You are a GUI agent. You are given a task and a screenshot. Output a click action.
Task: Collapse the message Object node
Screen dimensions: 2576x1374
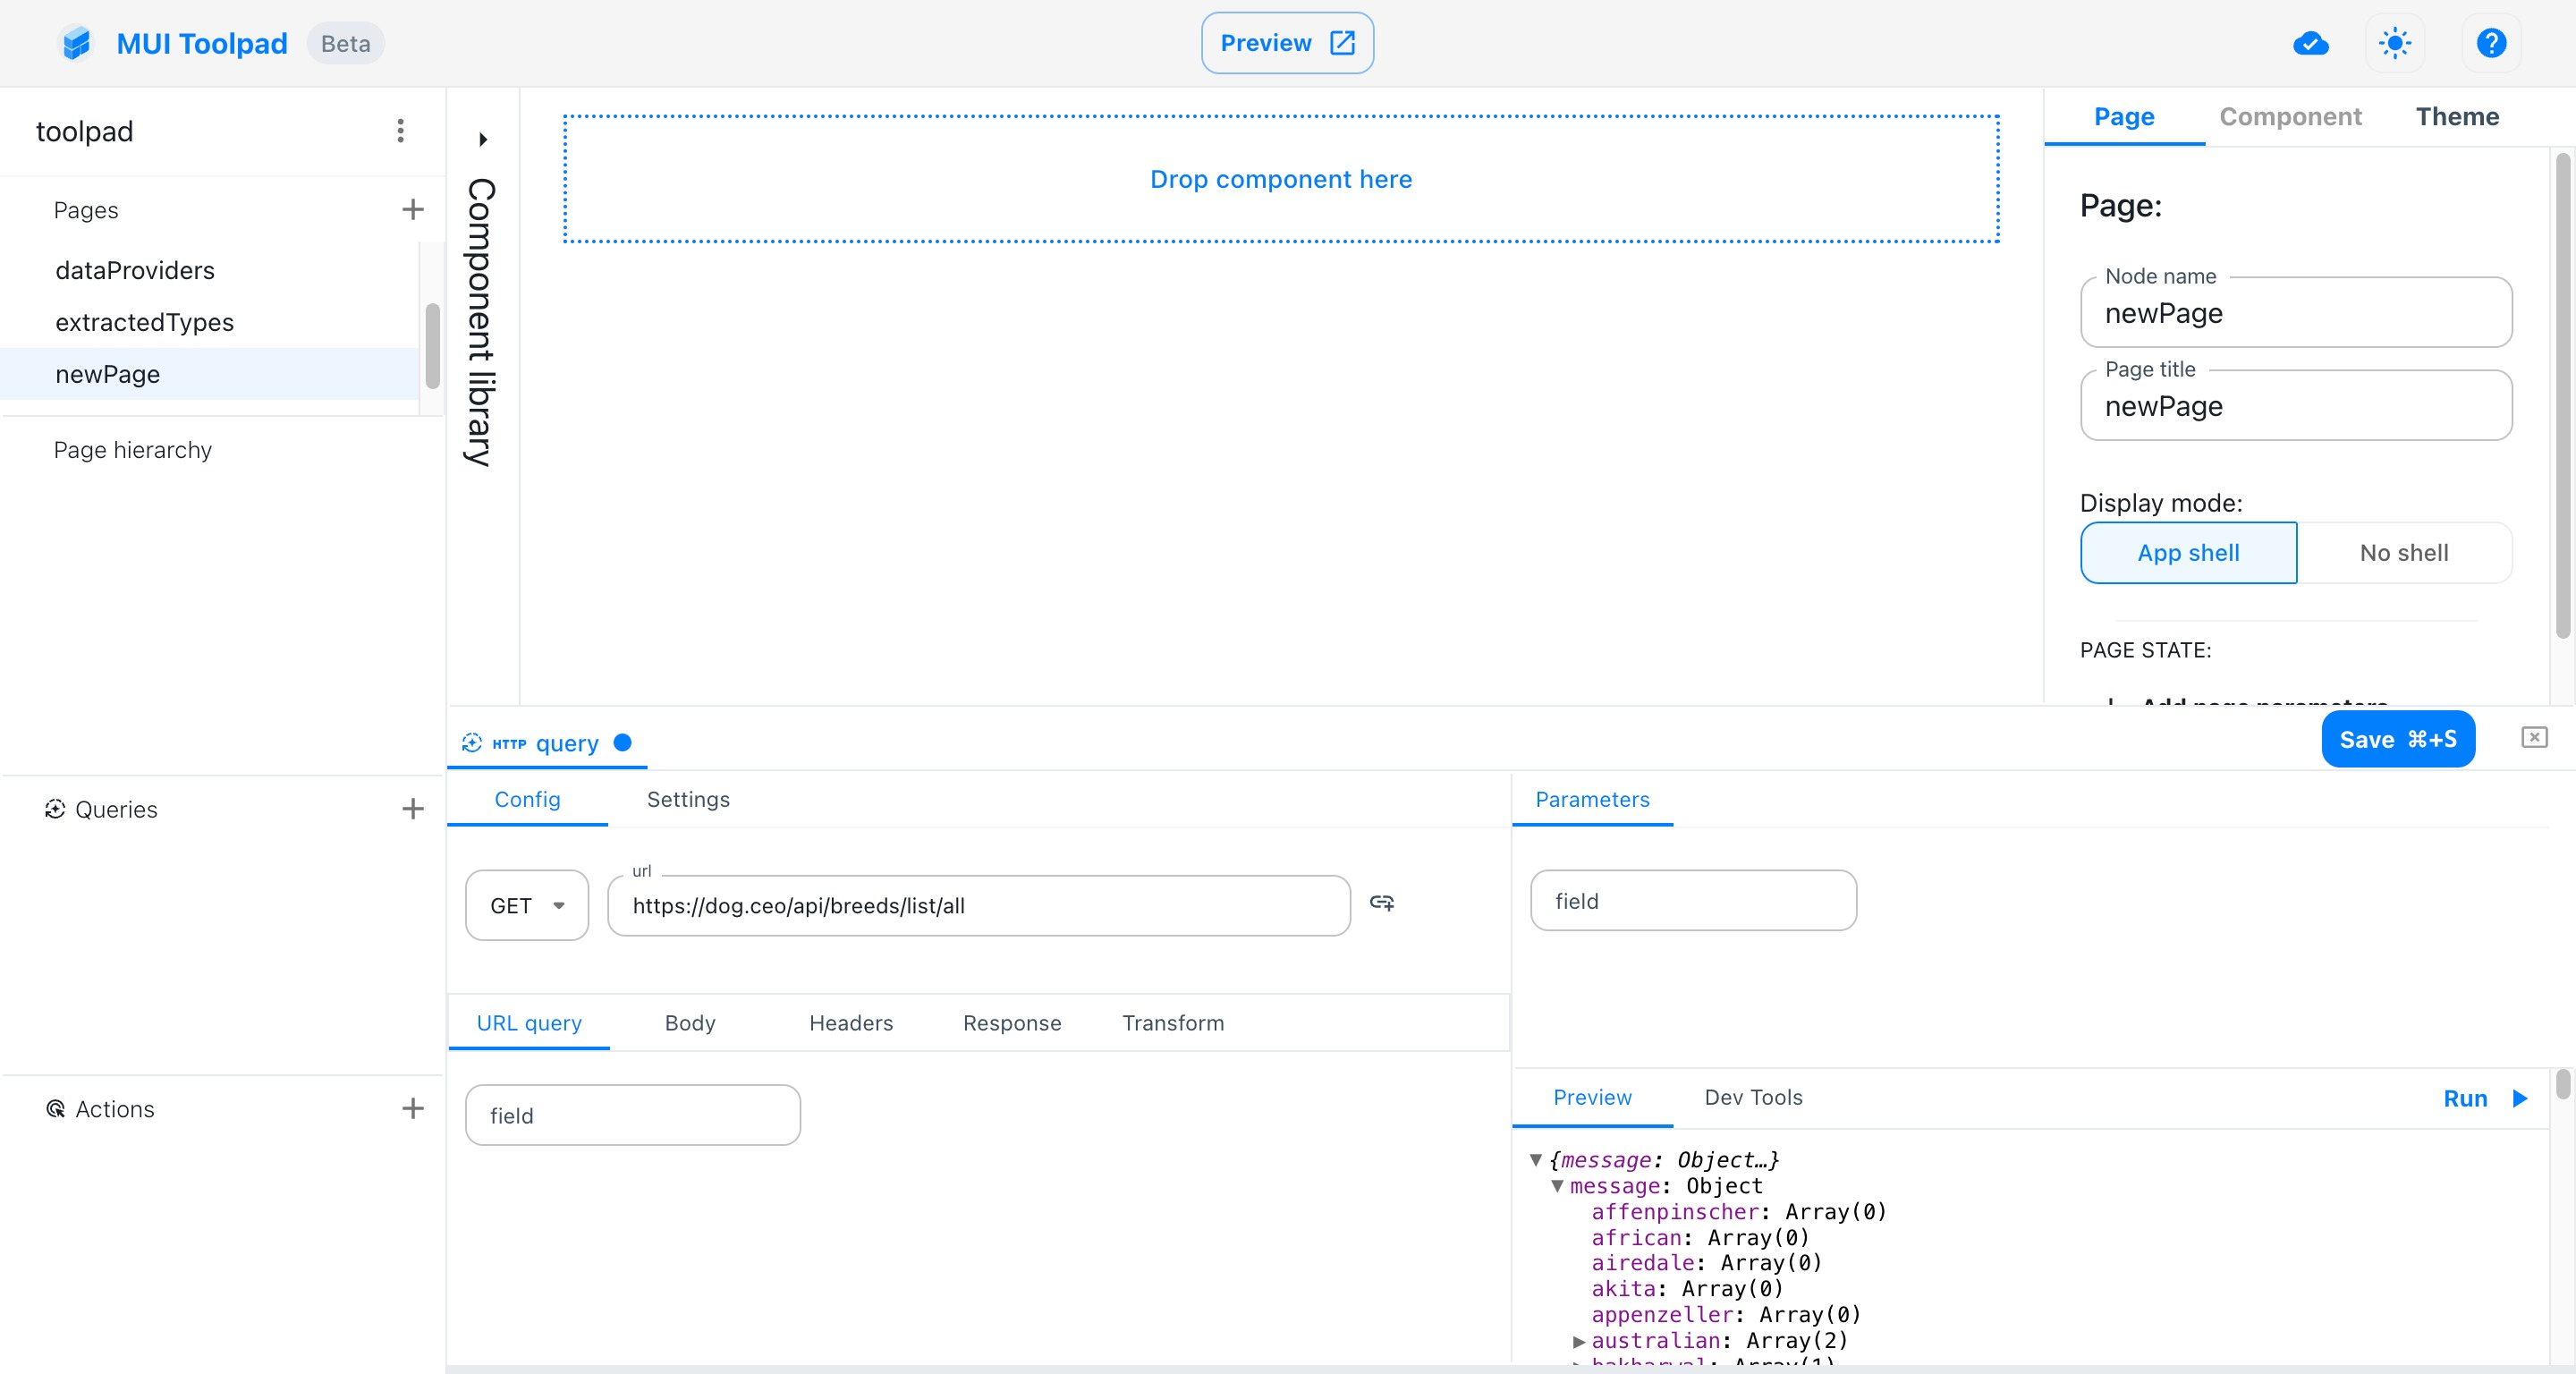(x=1557, y=1186)
